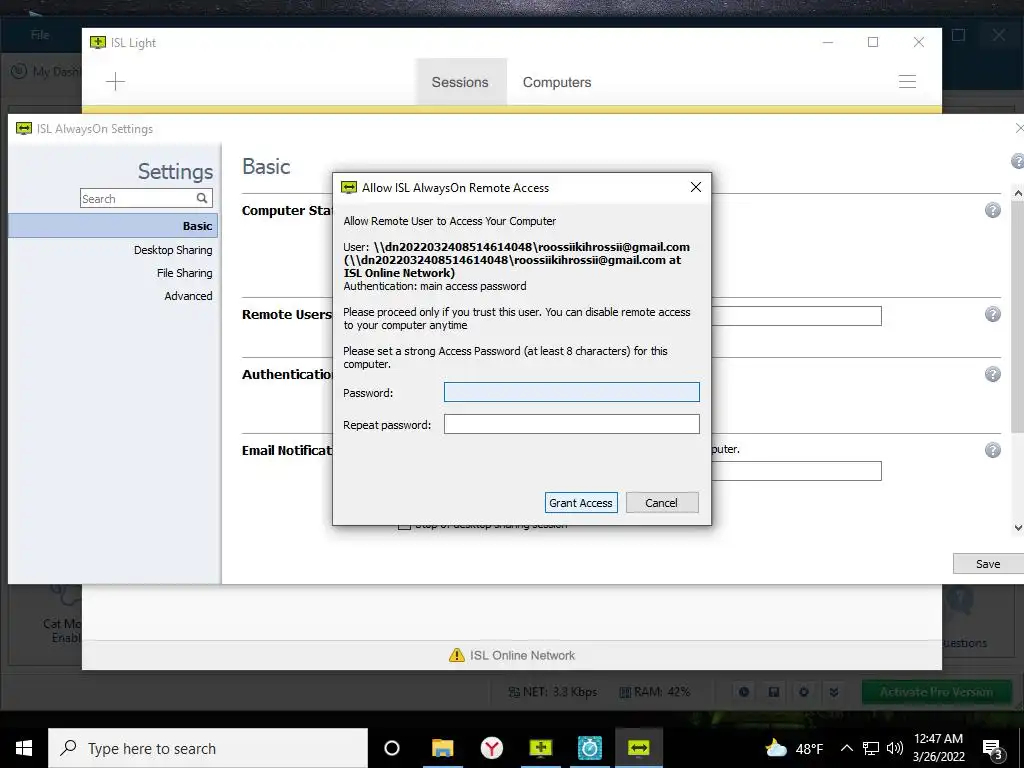Click the NET: 3.3 Kbps status readout

pos(552,692)
